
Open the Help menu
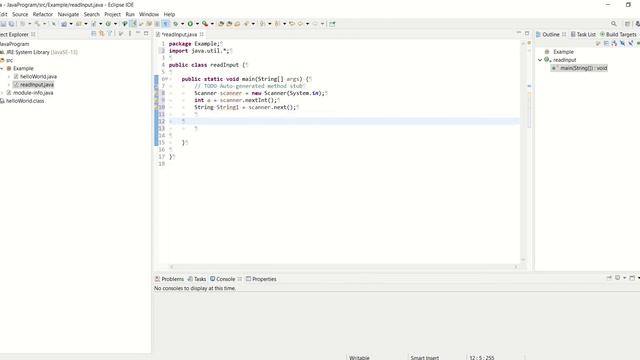169,14
